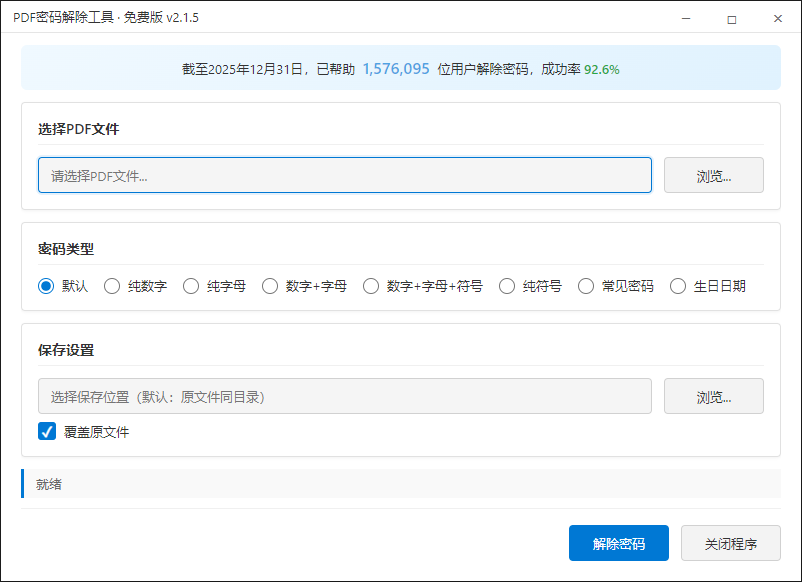点击标题栏的程序名称文字
Screen dimensions: 802x582
(105, 17)
